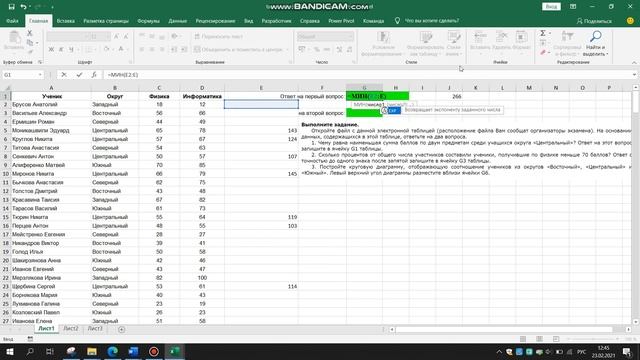Click the Cut scissors icon
Viewport: 640px width, 360px height.
click(29, 33)
